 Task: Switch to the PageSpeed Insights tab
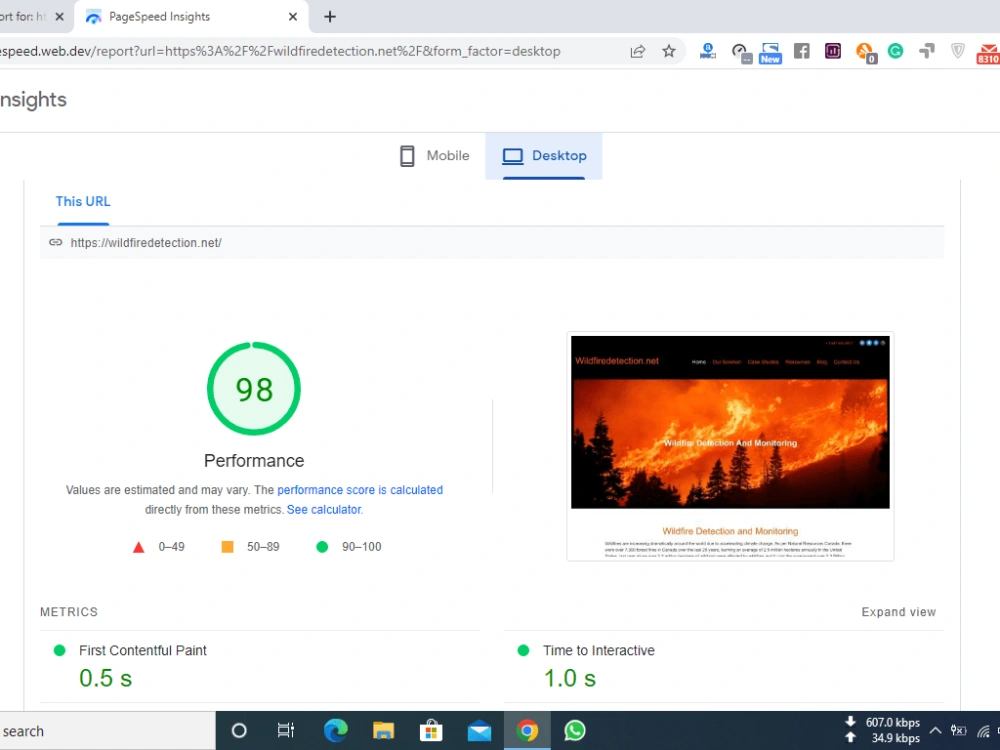click(191, 17)
